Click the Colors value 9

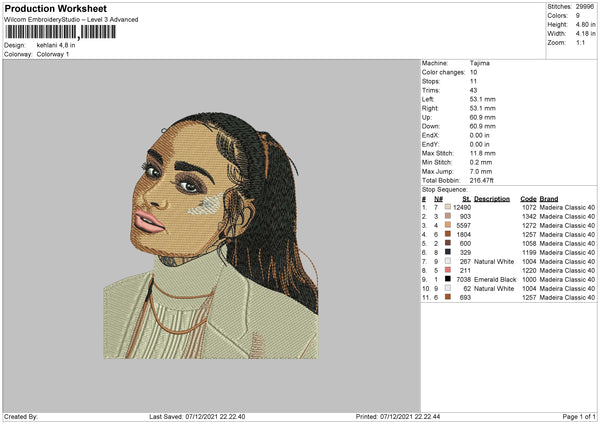(x=577, y=16)
